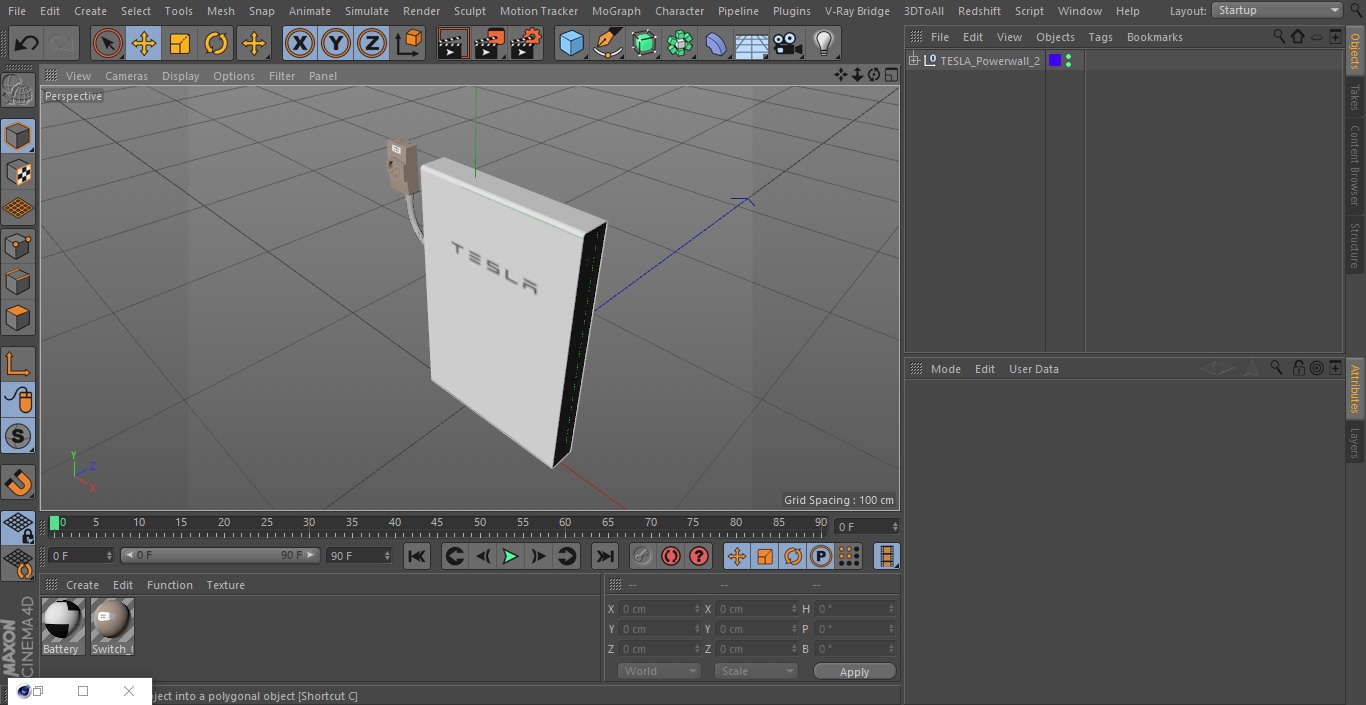This screenshot has height=705, width=1366.
Task: Step the H rotation value arrows
Action: click(892, 609)
